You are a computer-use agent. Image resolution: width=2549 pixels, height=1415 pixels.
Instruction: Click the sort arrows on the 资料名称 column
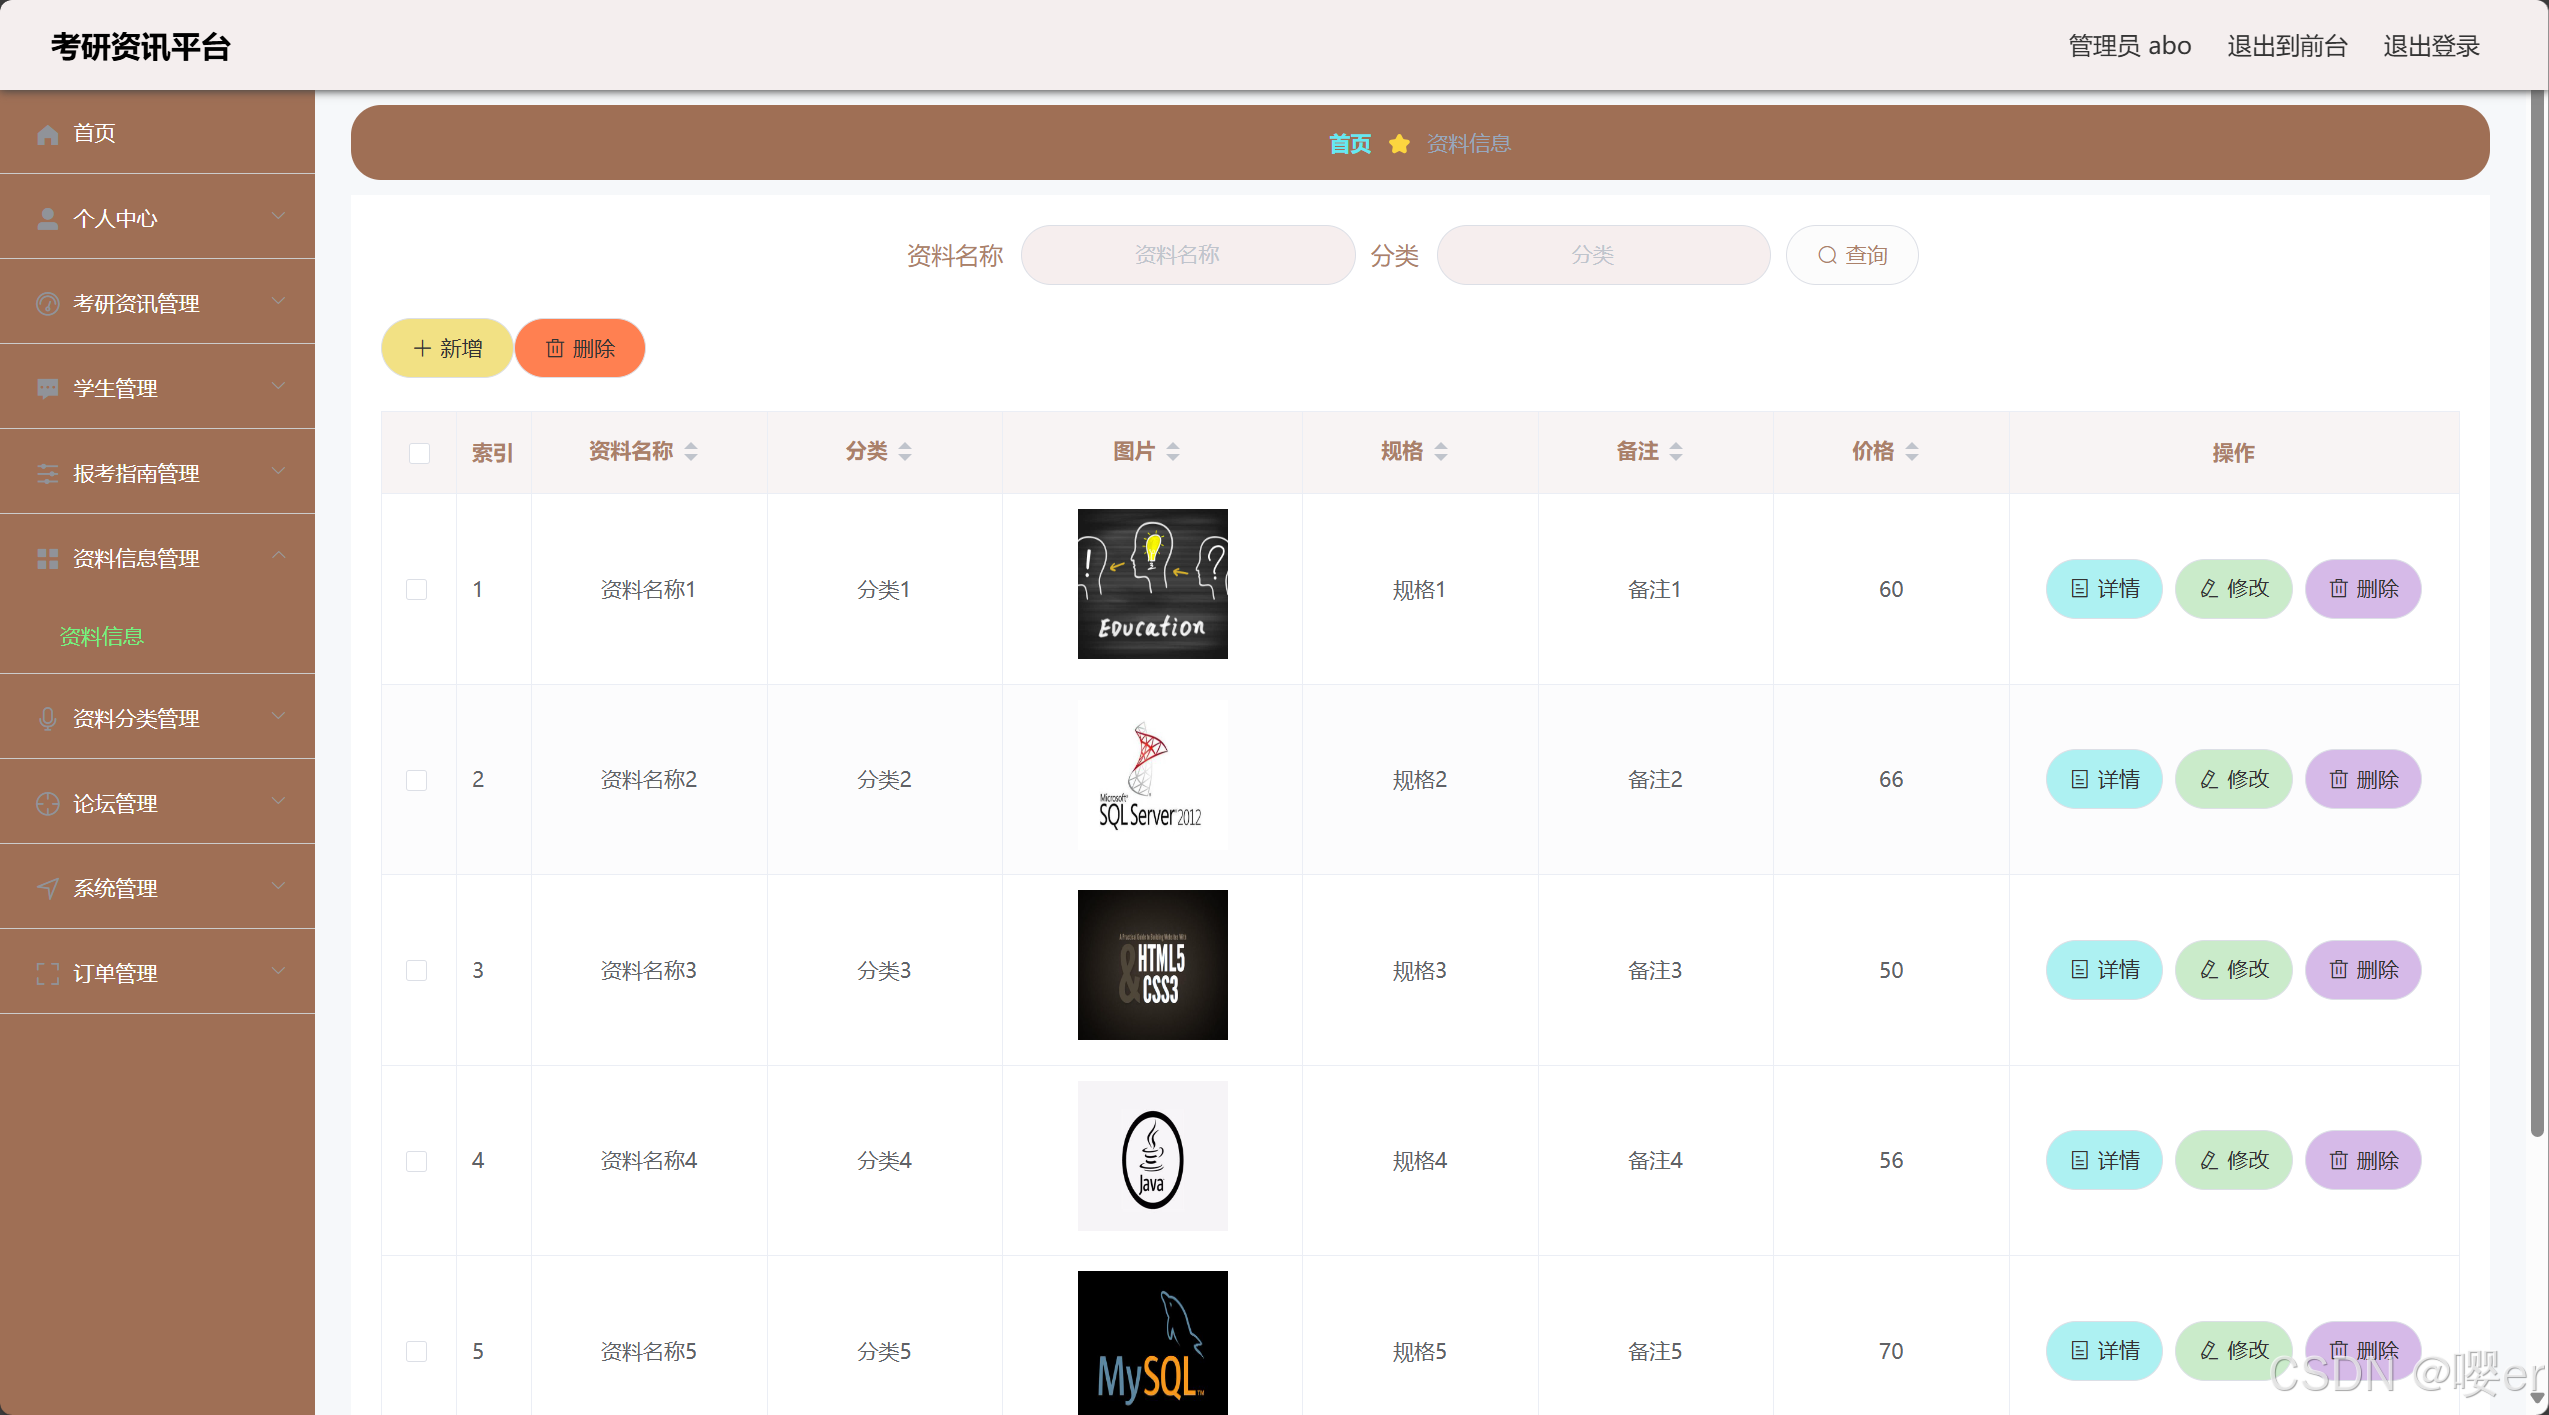click(x=691, y=452)
